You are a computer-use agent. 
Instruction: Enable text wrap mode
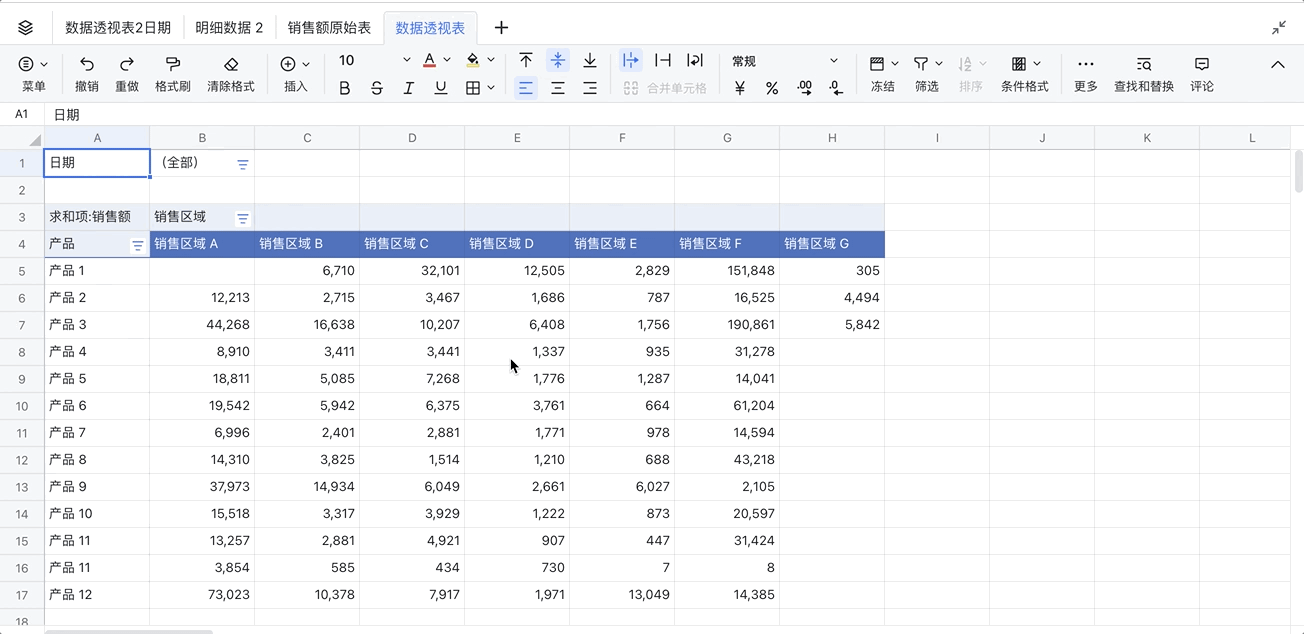695,61
